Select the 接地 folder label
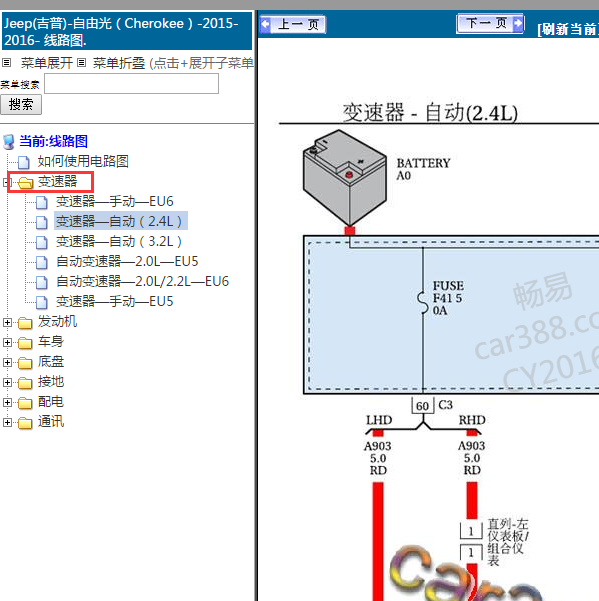 tap(51, 381)
